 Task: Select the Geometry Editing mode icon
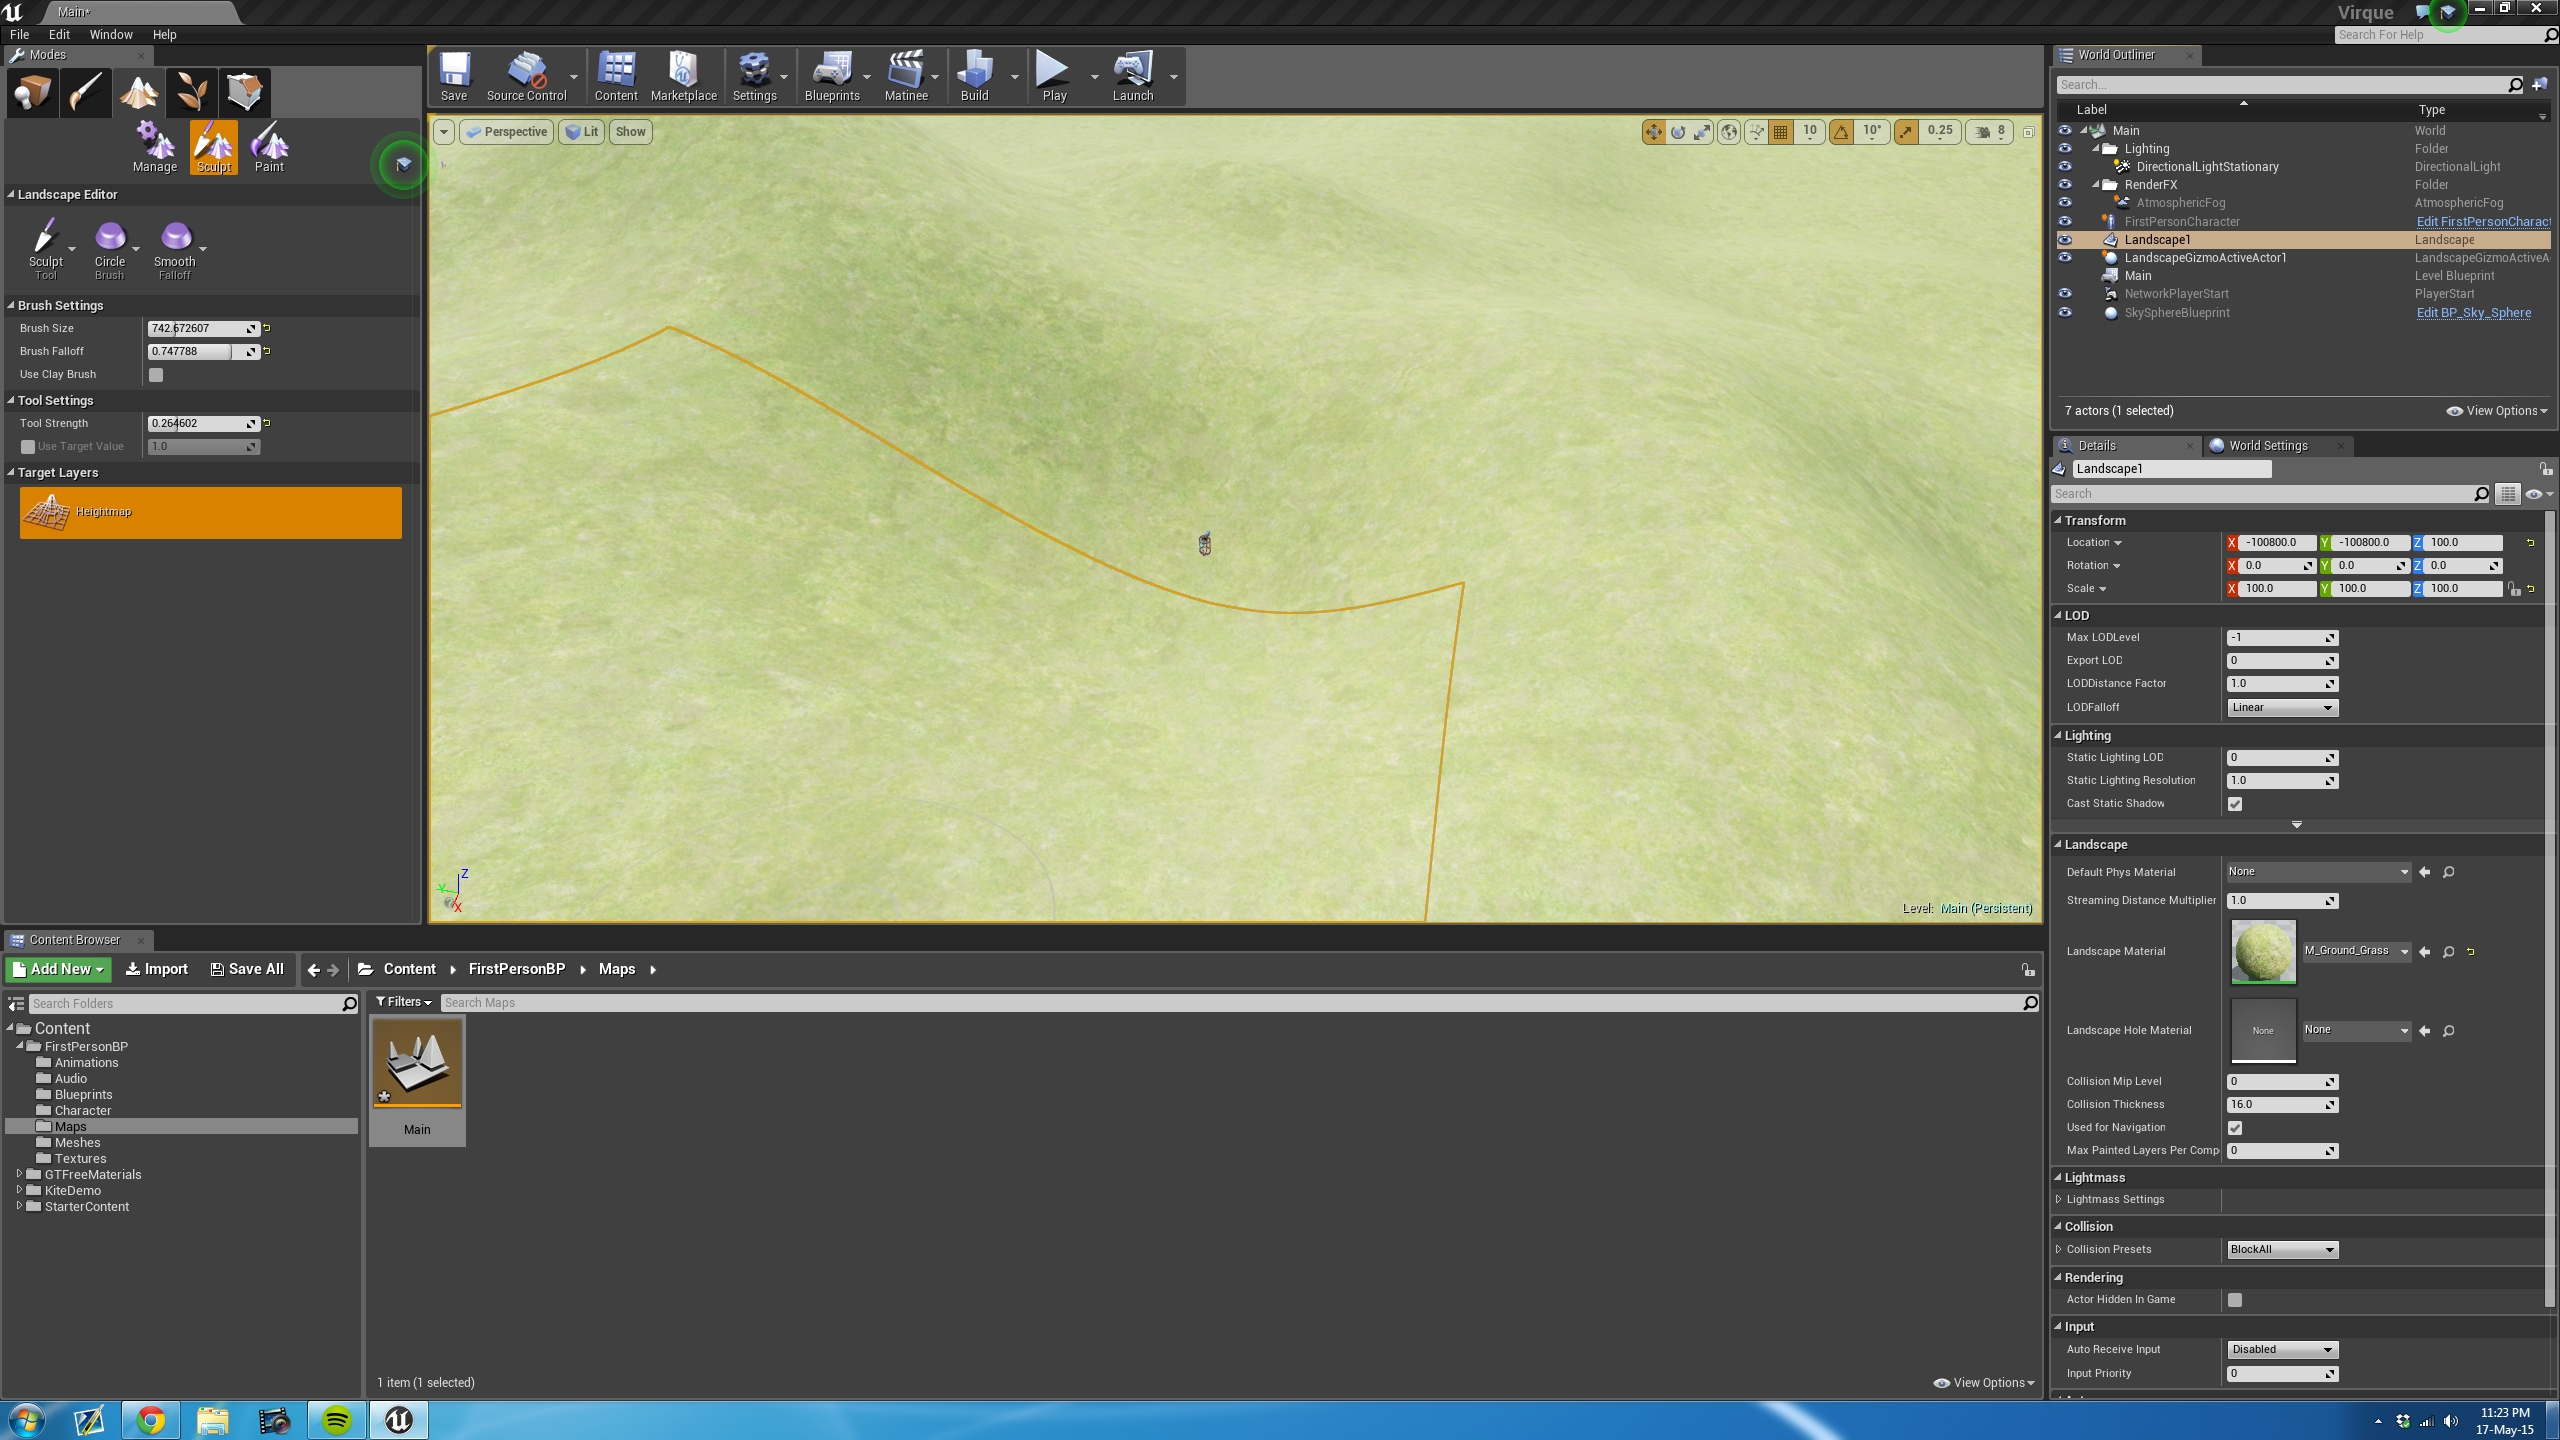[244, 92]
